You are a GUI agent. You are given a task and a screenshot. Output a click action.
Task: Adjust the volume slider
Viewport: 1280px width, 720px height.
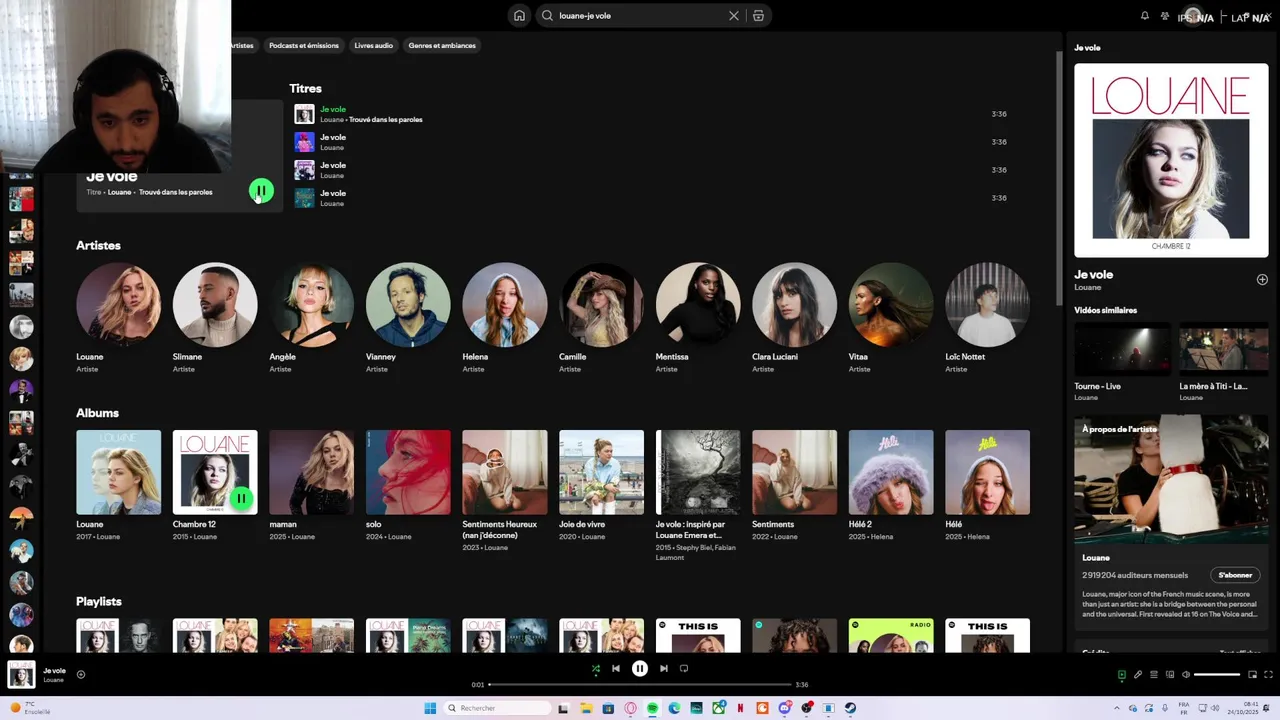(x=1217, y=675)
